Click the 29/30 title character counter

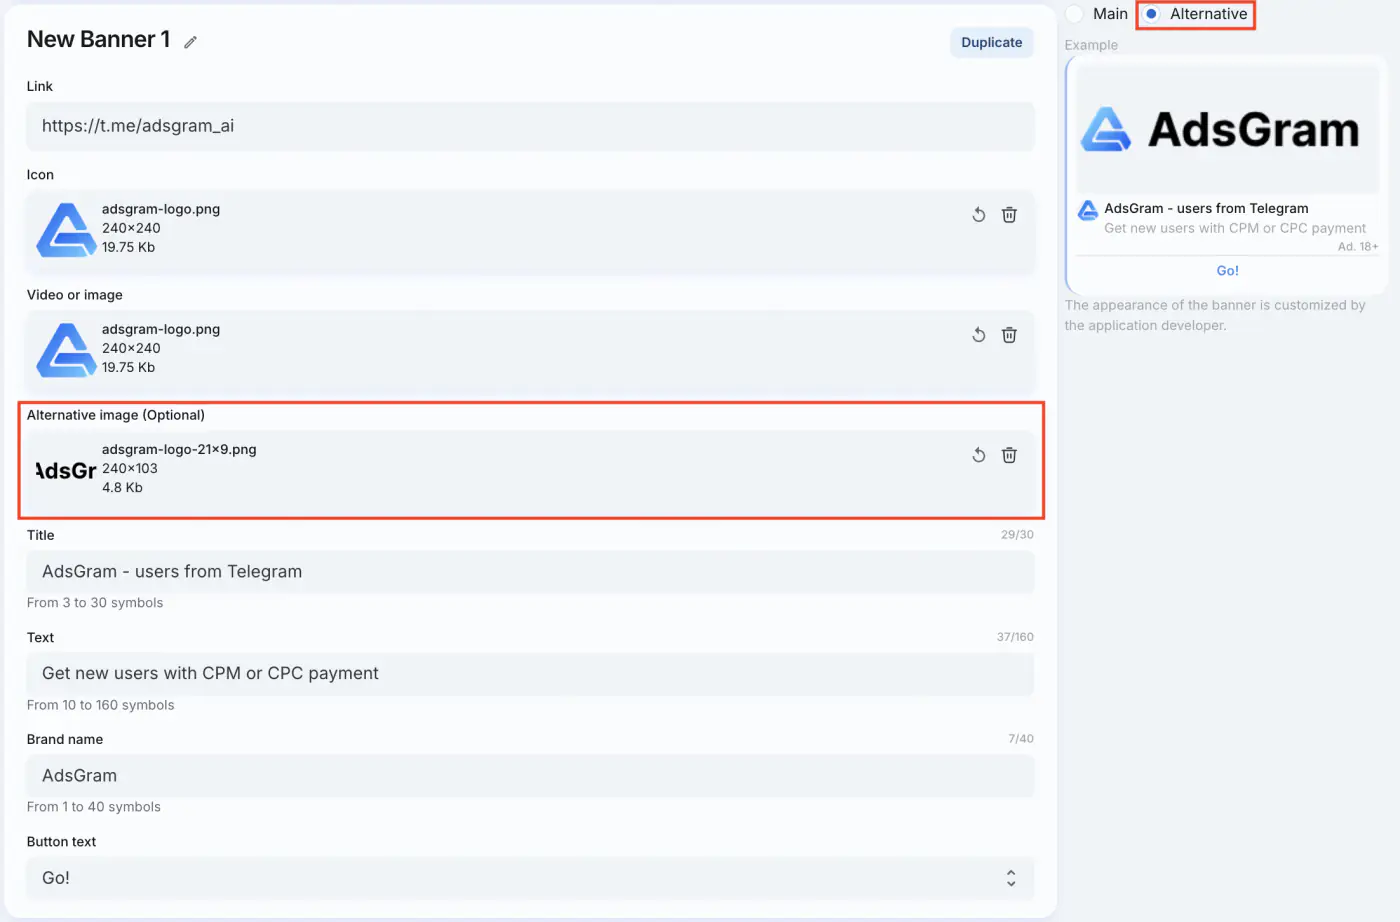point(1017,535)
